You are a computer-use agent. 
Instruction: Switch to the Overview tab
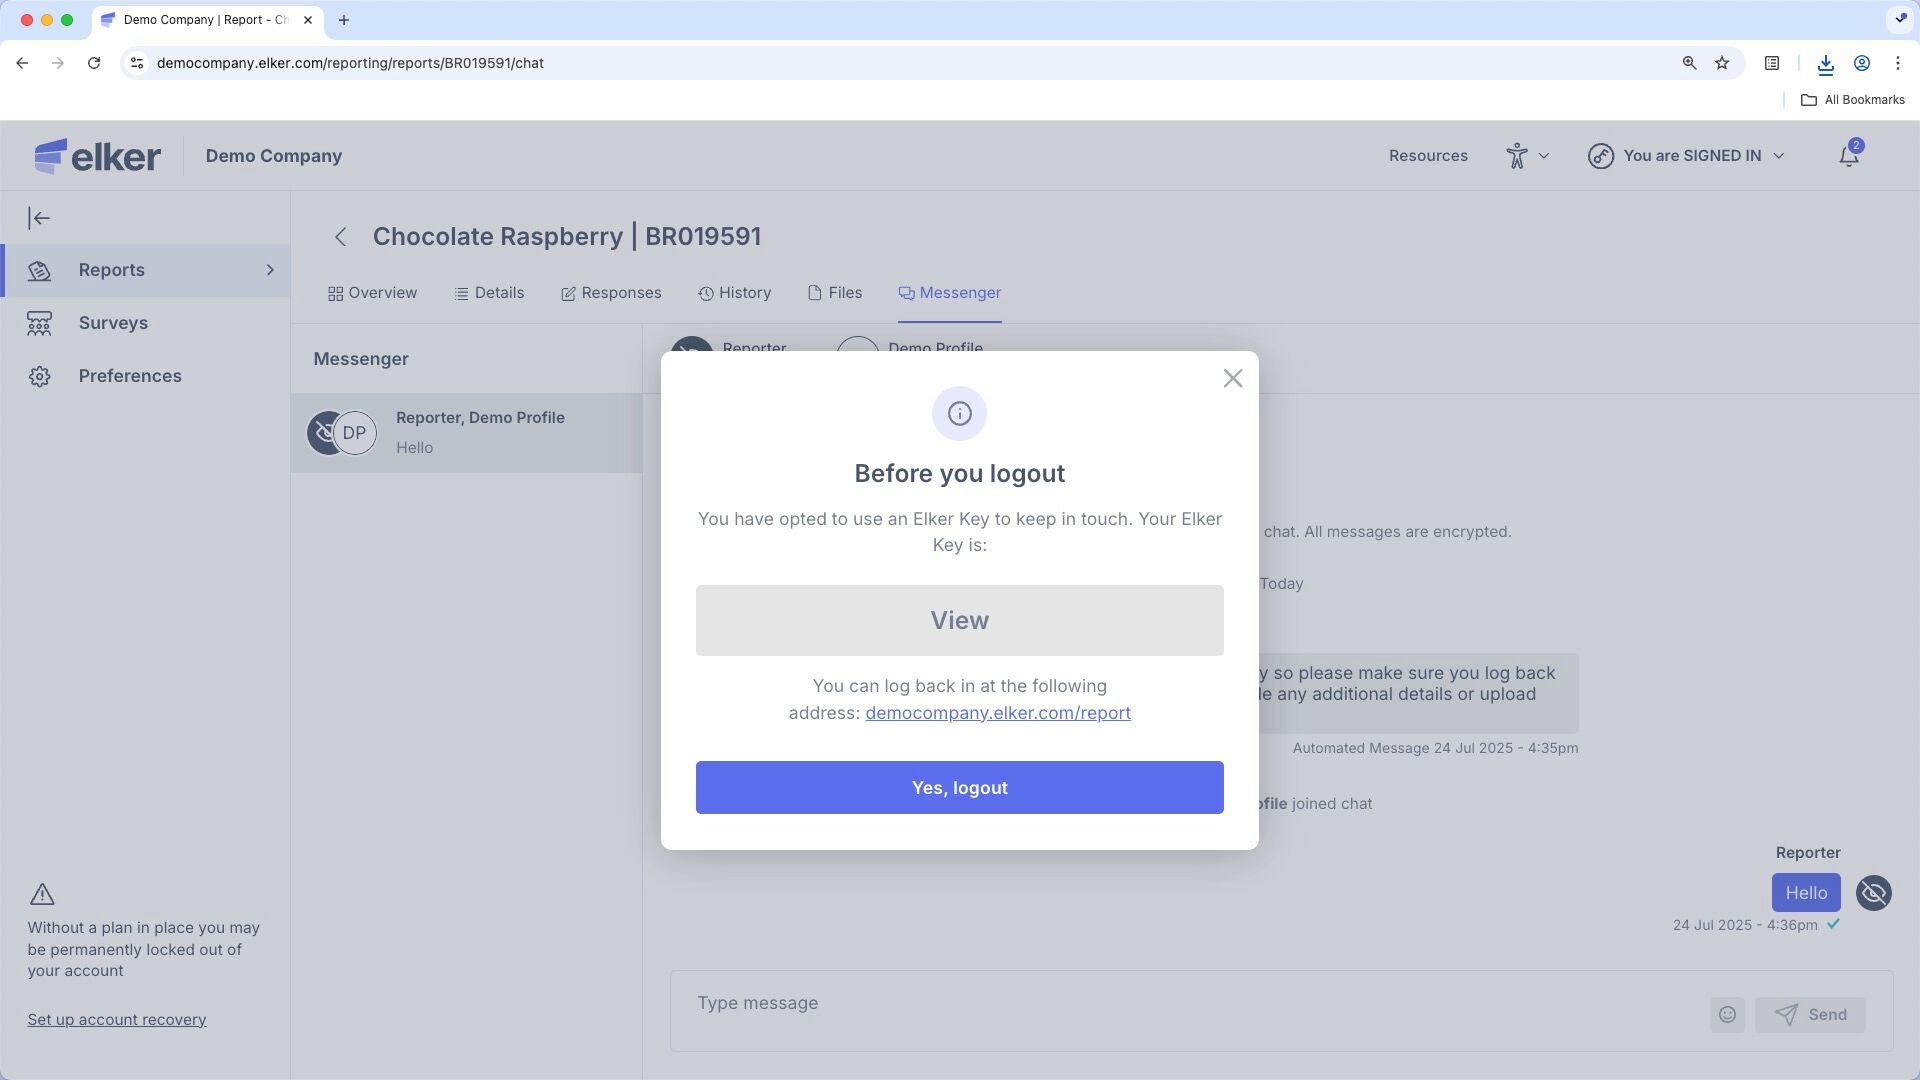click(x=372, y=293)
